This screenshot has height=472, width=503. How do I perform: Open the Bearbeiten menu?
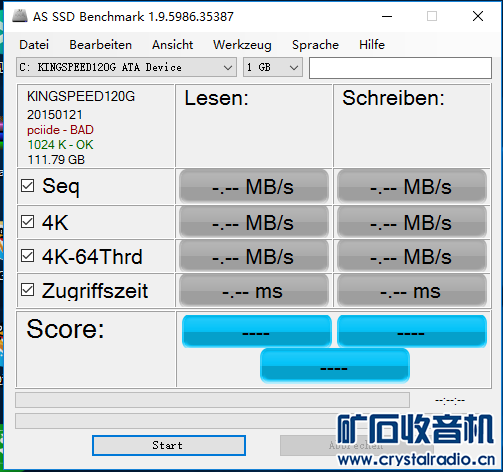[x=100, y=45]
